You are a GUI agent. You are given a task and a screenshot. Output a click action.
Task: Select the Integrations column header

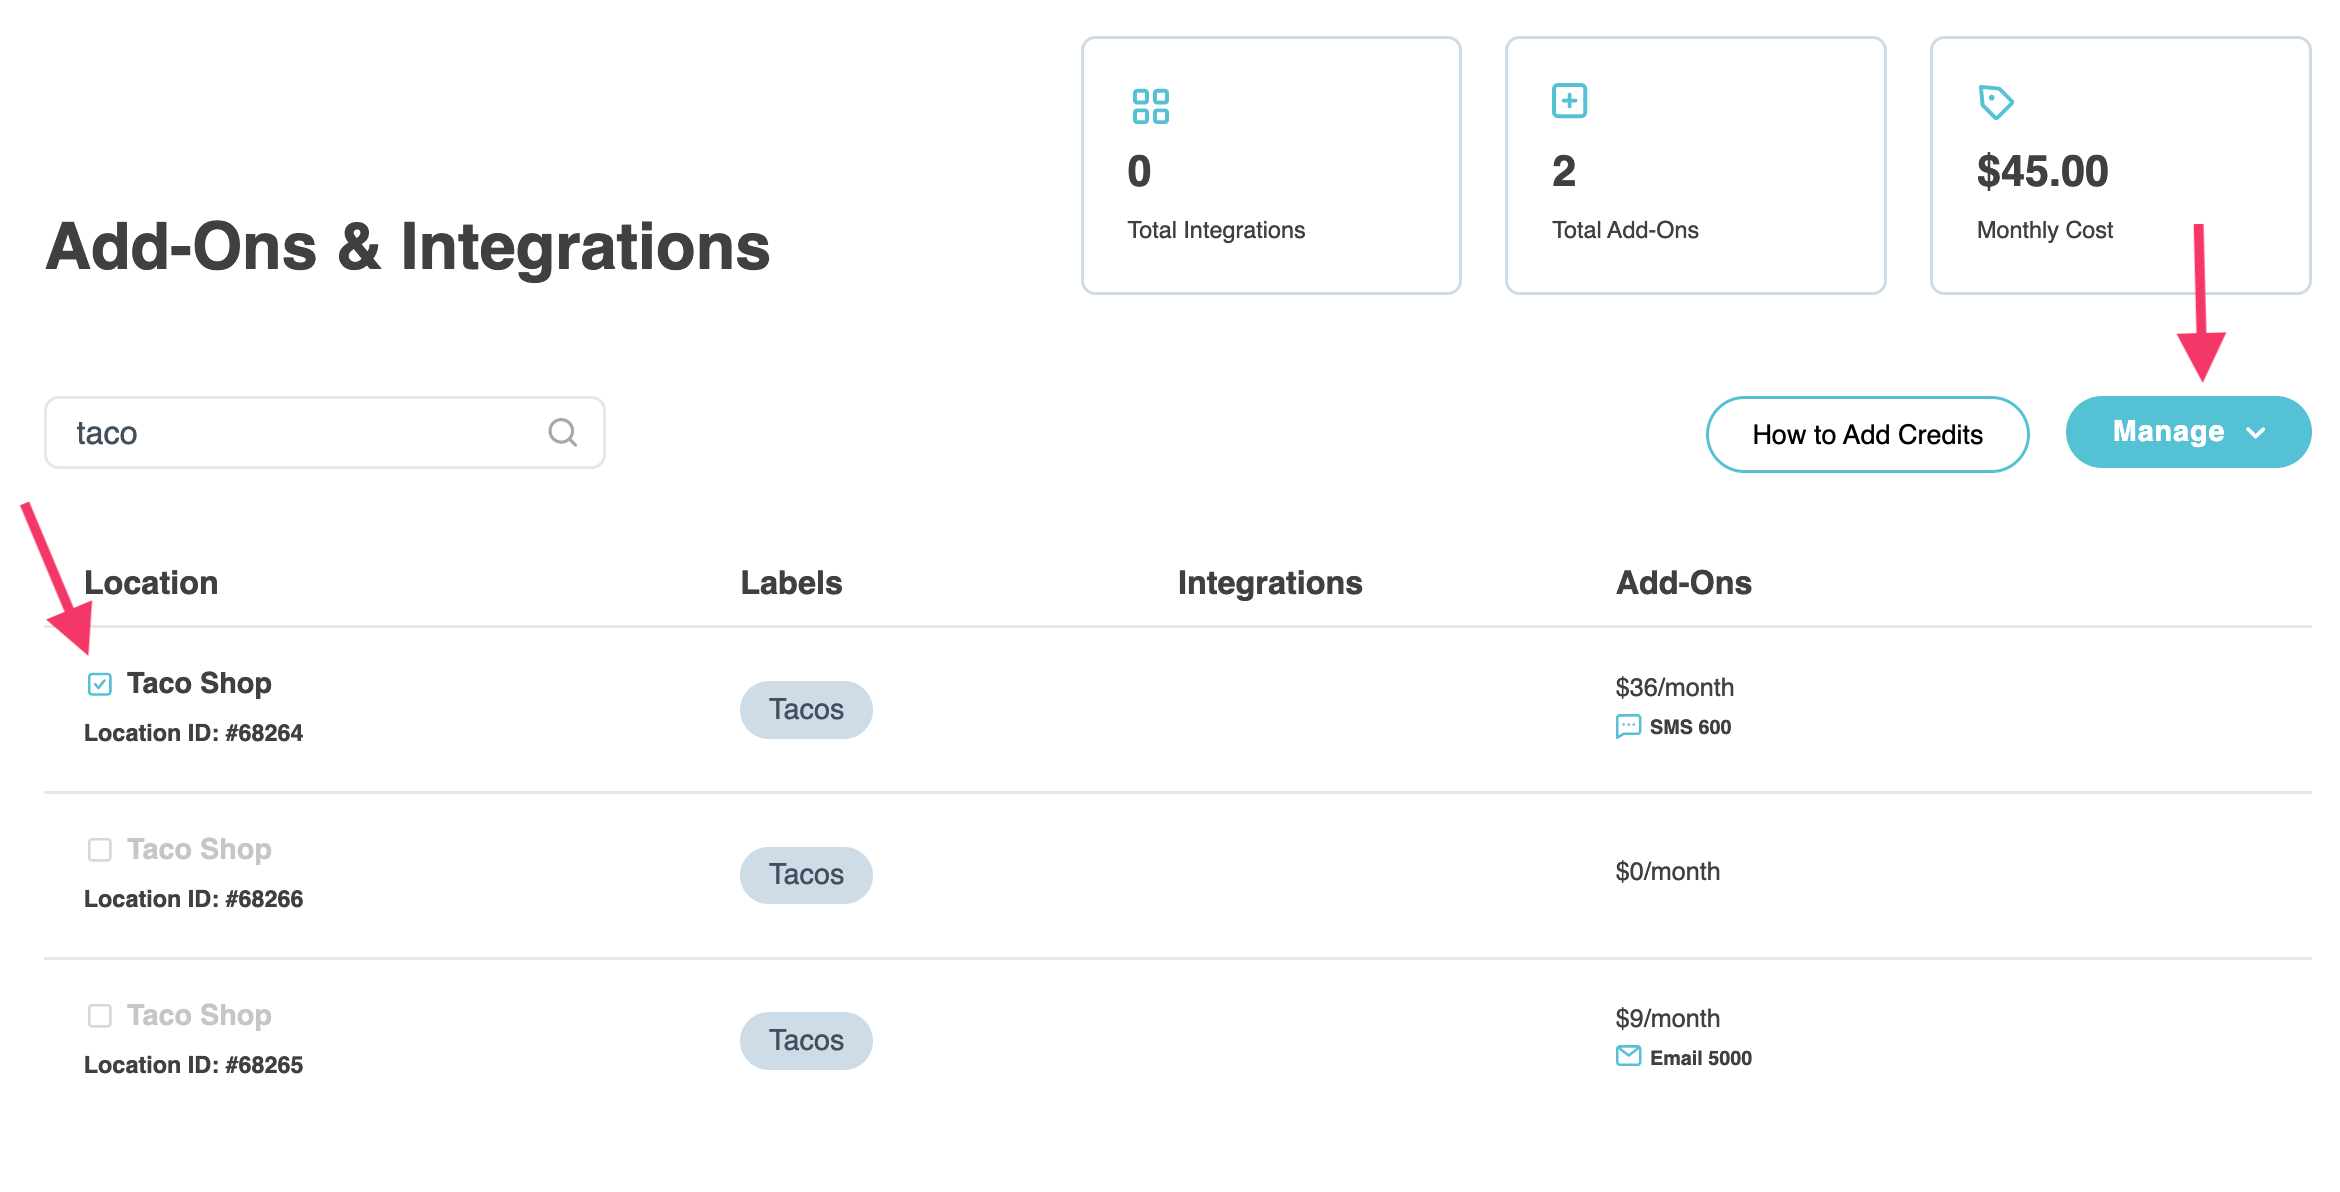(1271, 582)
